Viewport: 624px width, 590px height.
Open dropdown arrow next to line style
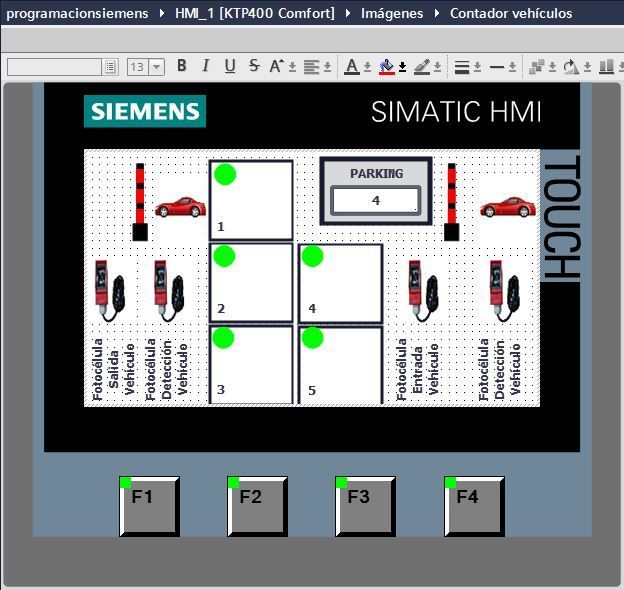point(513,67)
